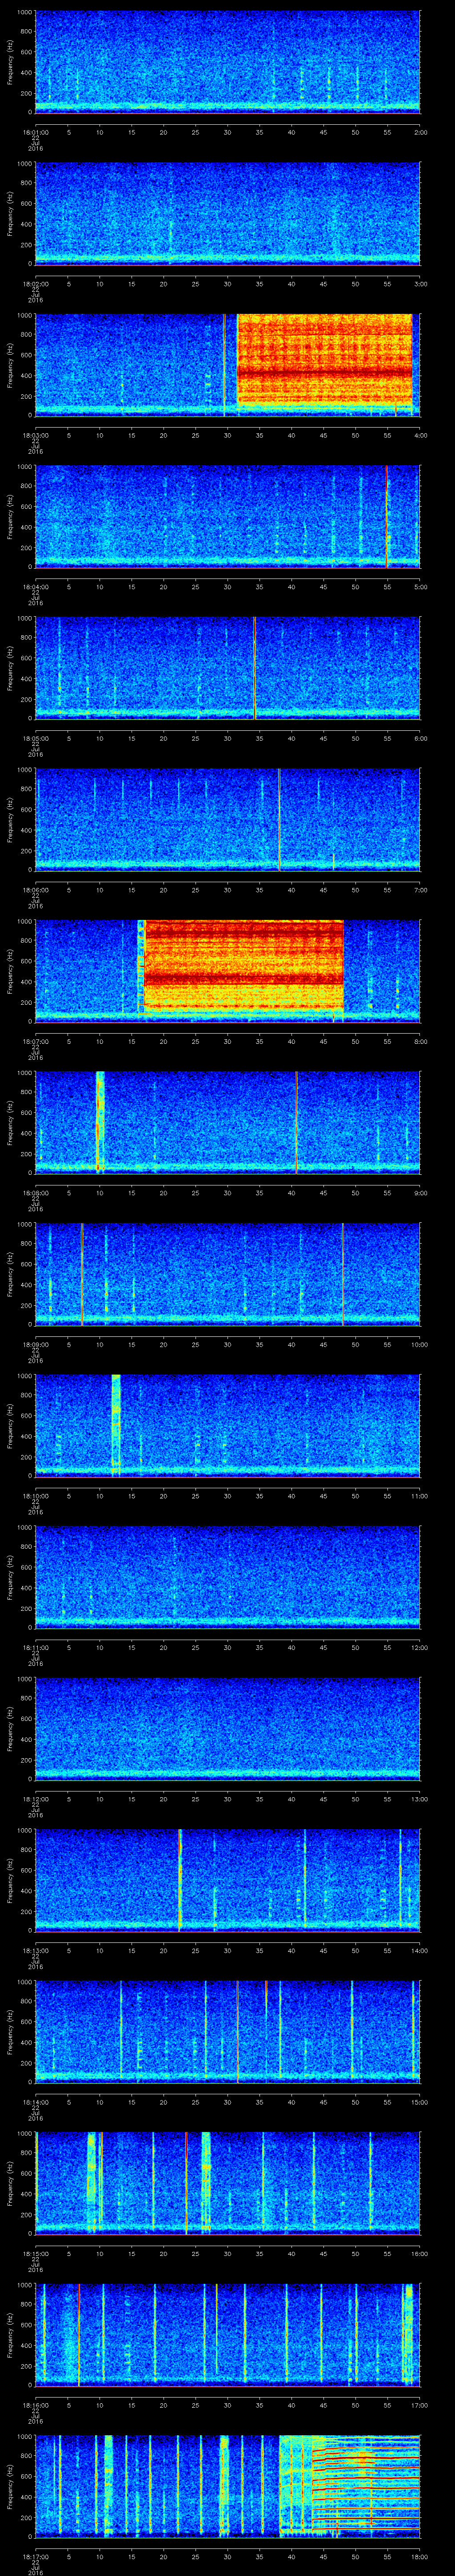Click the red line near 23 s in the 18:15:00 panel

coord(186,2183)
